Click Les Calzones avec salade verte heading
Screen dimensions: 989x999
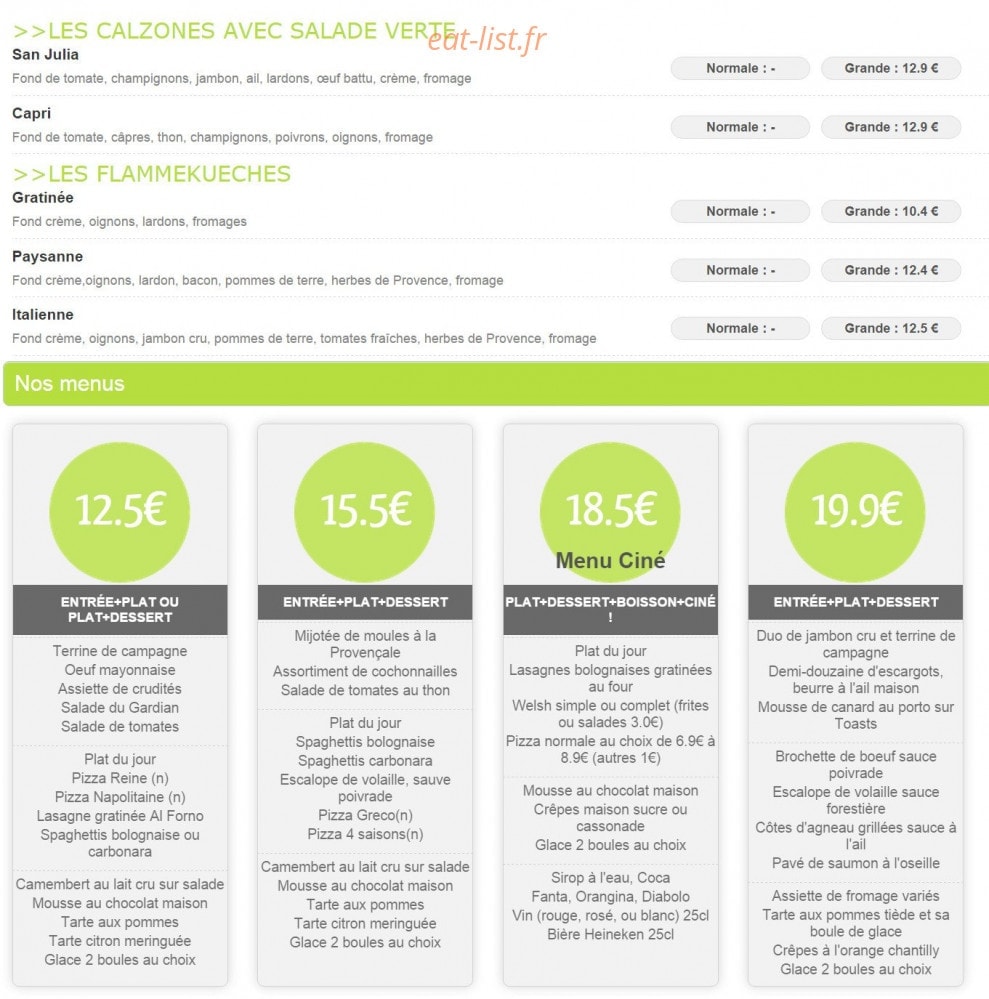(x=235, y=31)
